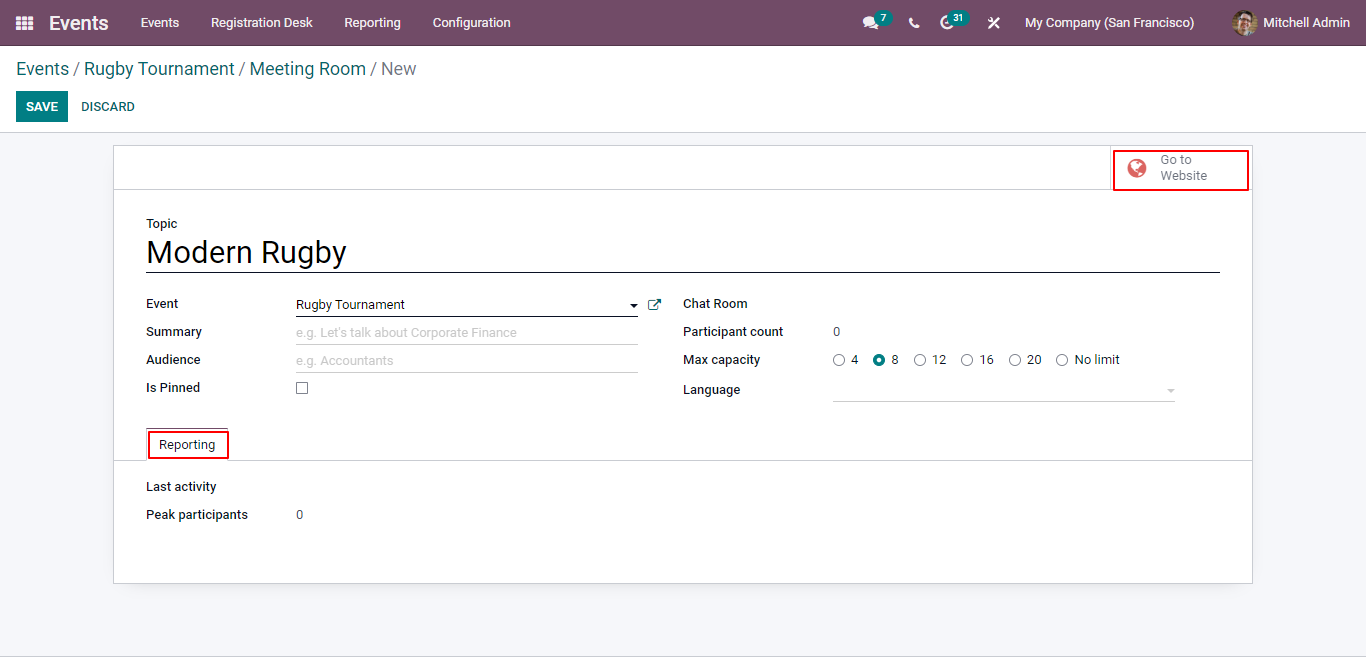Discard the record changes

point(108,107)
